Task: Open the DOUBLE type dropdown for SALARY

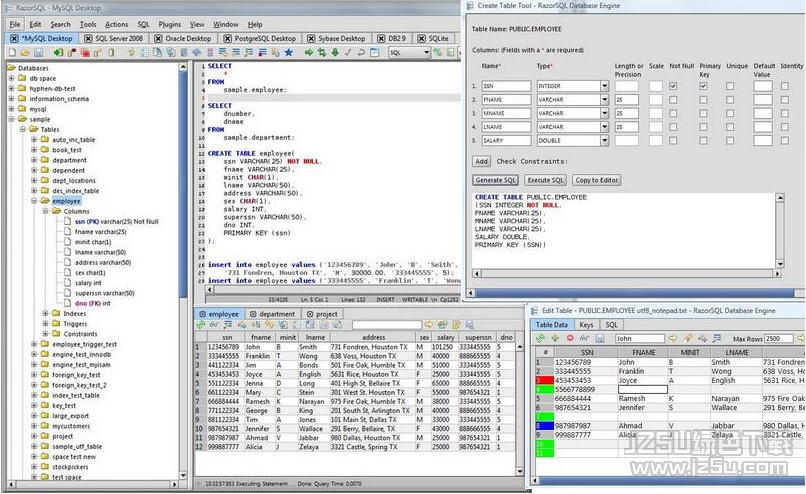Action: tap(604, 140)
